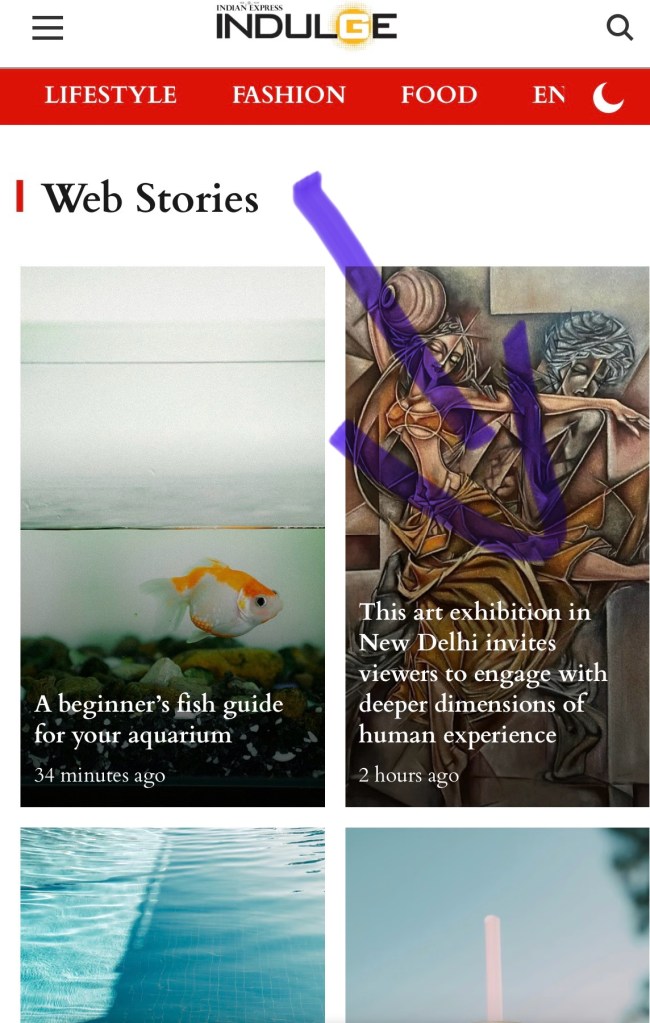Select the Food tab
Screen dimensions: 650x1023
[439, 95]
